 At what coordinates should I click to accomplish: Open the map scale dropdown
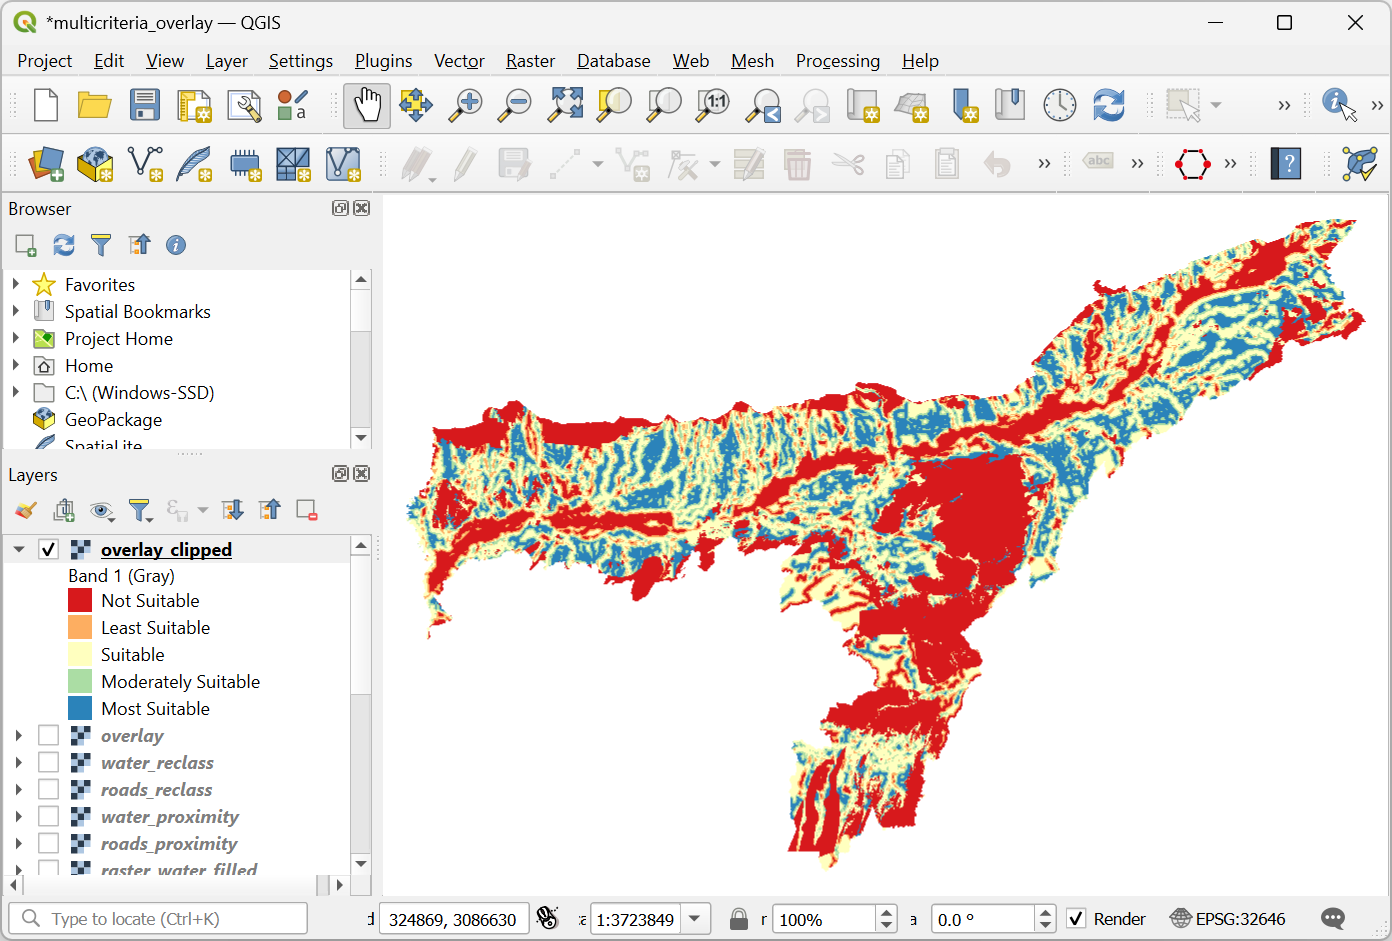click(x=696, y=919)
